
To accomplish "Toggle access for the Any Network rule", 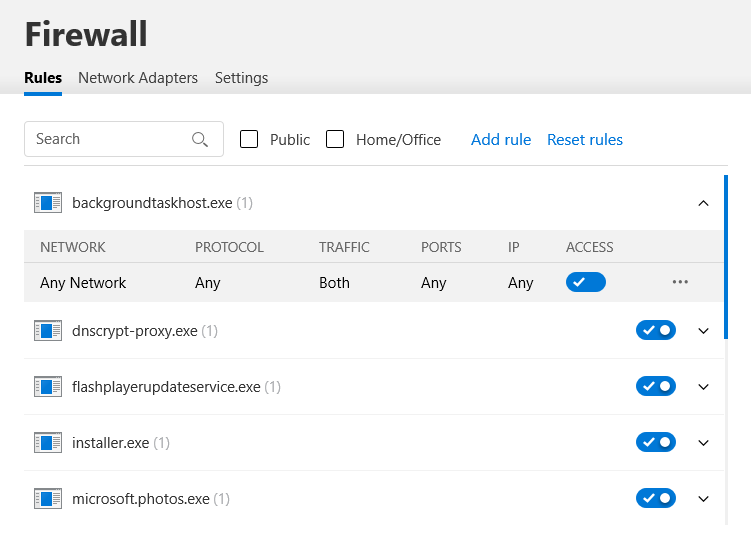I will 586,283.
